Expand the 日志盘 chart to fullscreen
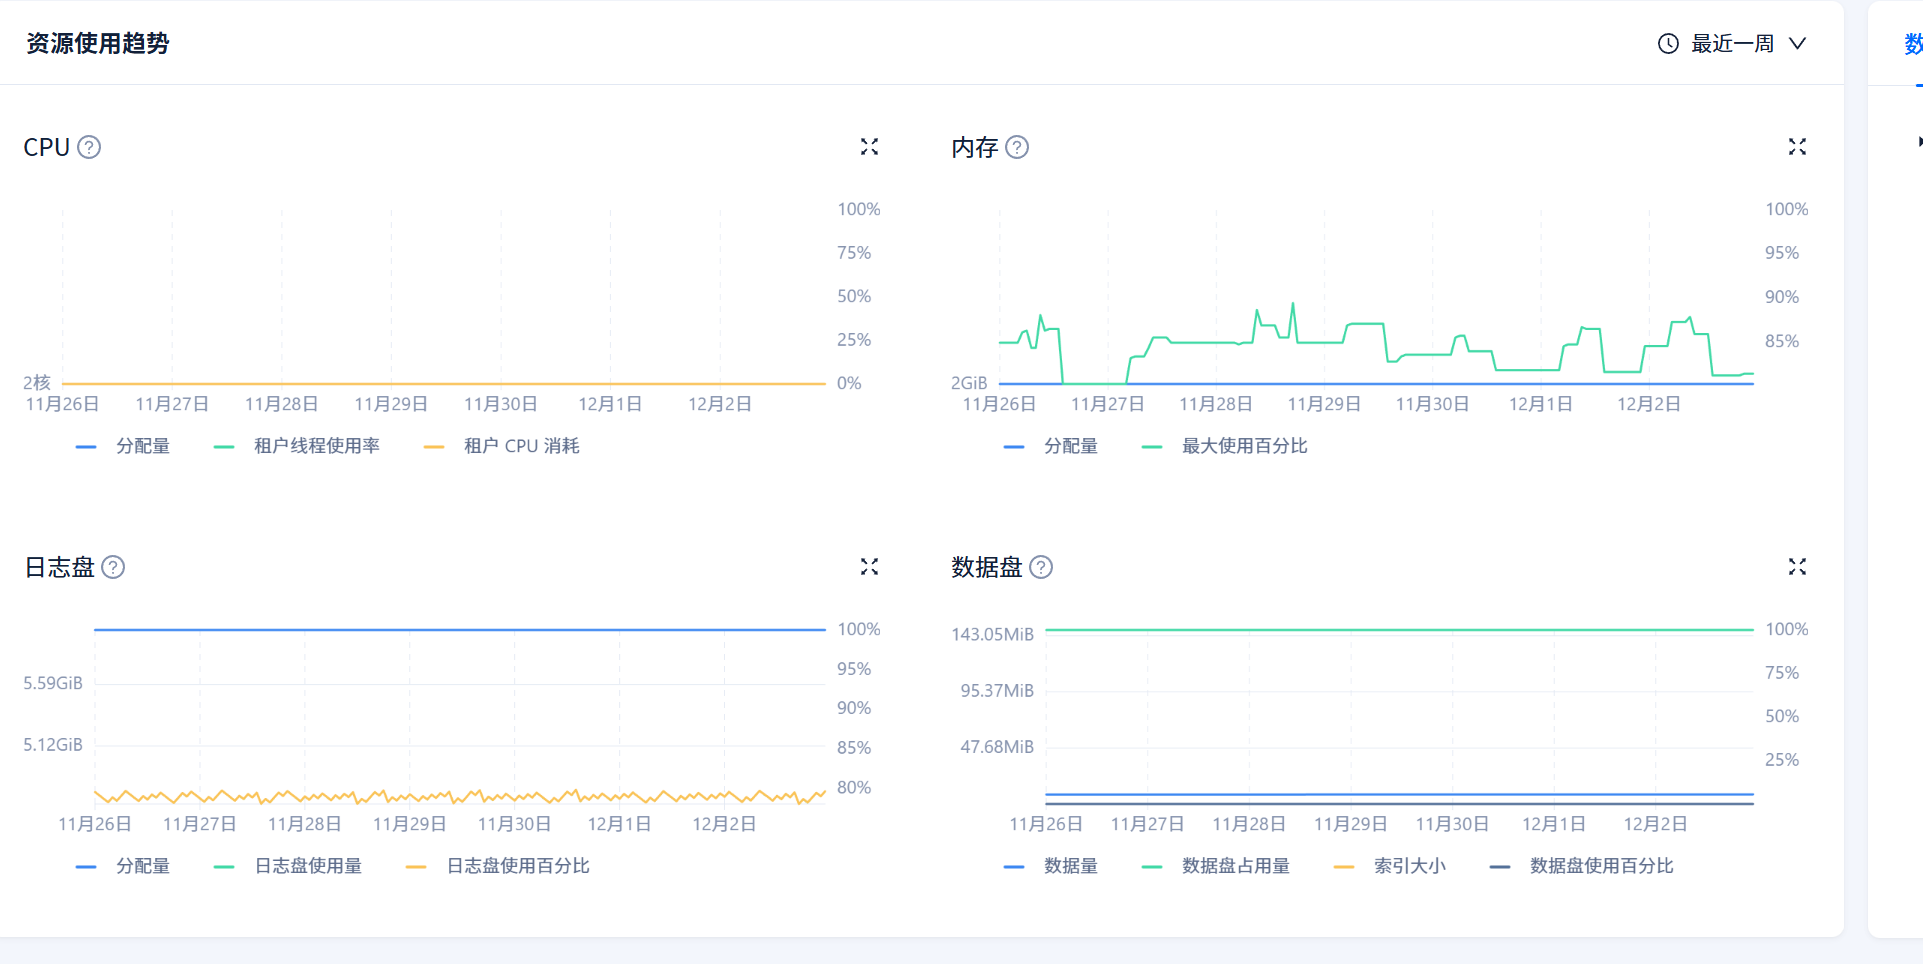 click(x=869, y=567)
